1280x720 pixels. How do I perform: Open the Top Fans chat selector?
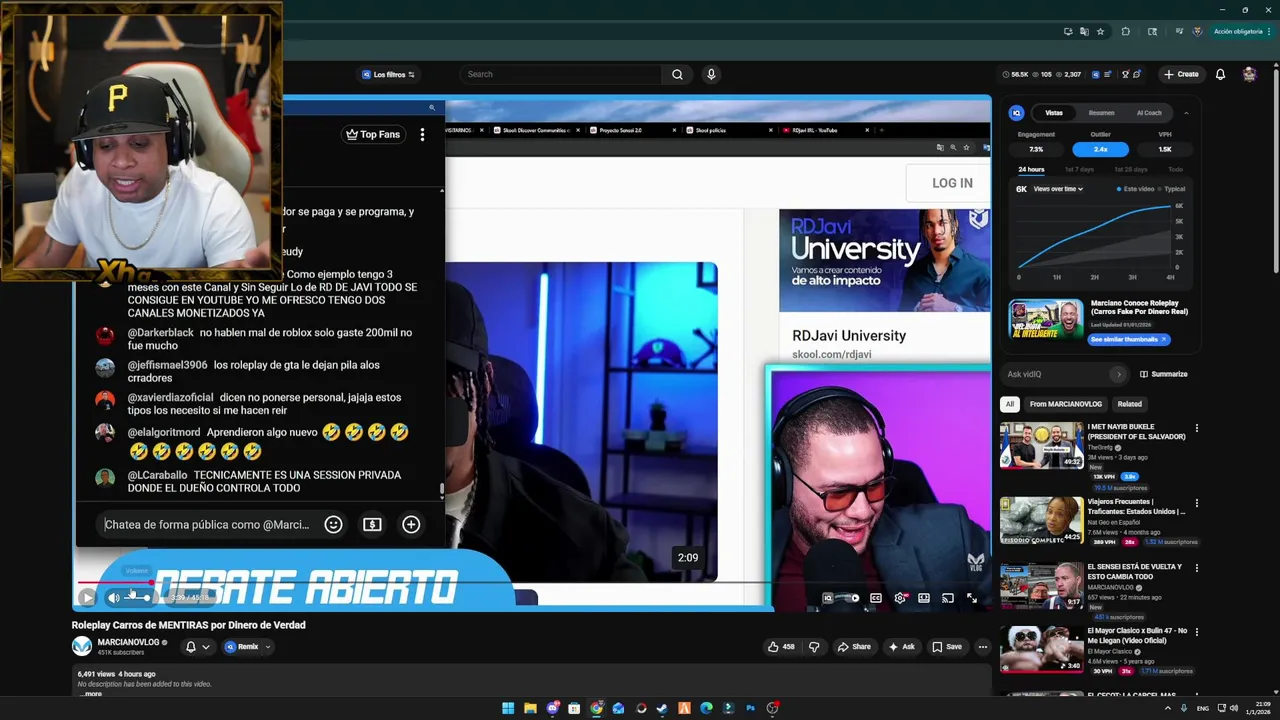tap(372, 134)
